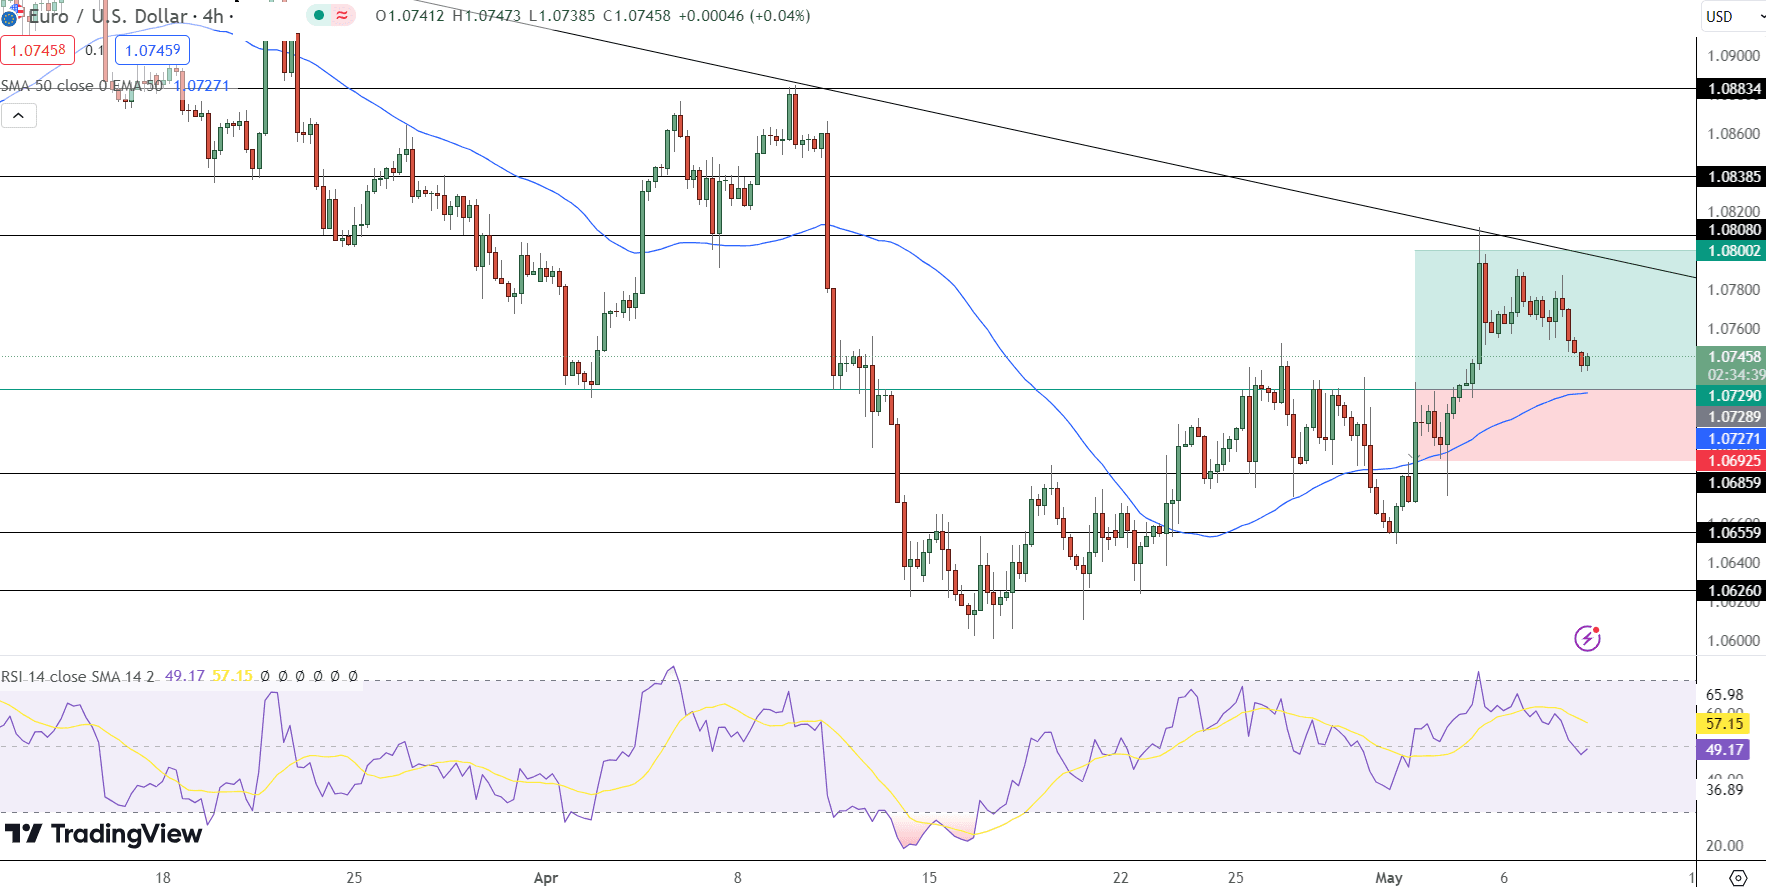Image resolution: width=1766 pixels, height=887 pixels.
Task: Click the red 1.06925 stop price label
Action: coord(1733,461)
